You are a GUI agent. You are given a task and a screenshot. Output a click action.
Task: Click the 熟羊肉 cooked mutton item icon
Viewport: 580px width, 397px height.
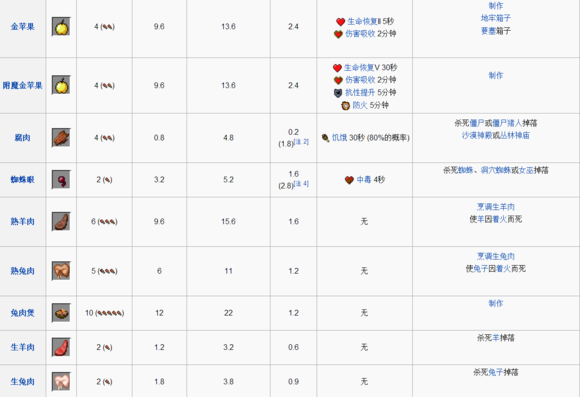[61, 221]
